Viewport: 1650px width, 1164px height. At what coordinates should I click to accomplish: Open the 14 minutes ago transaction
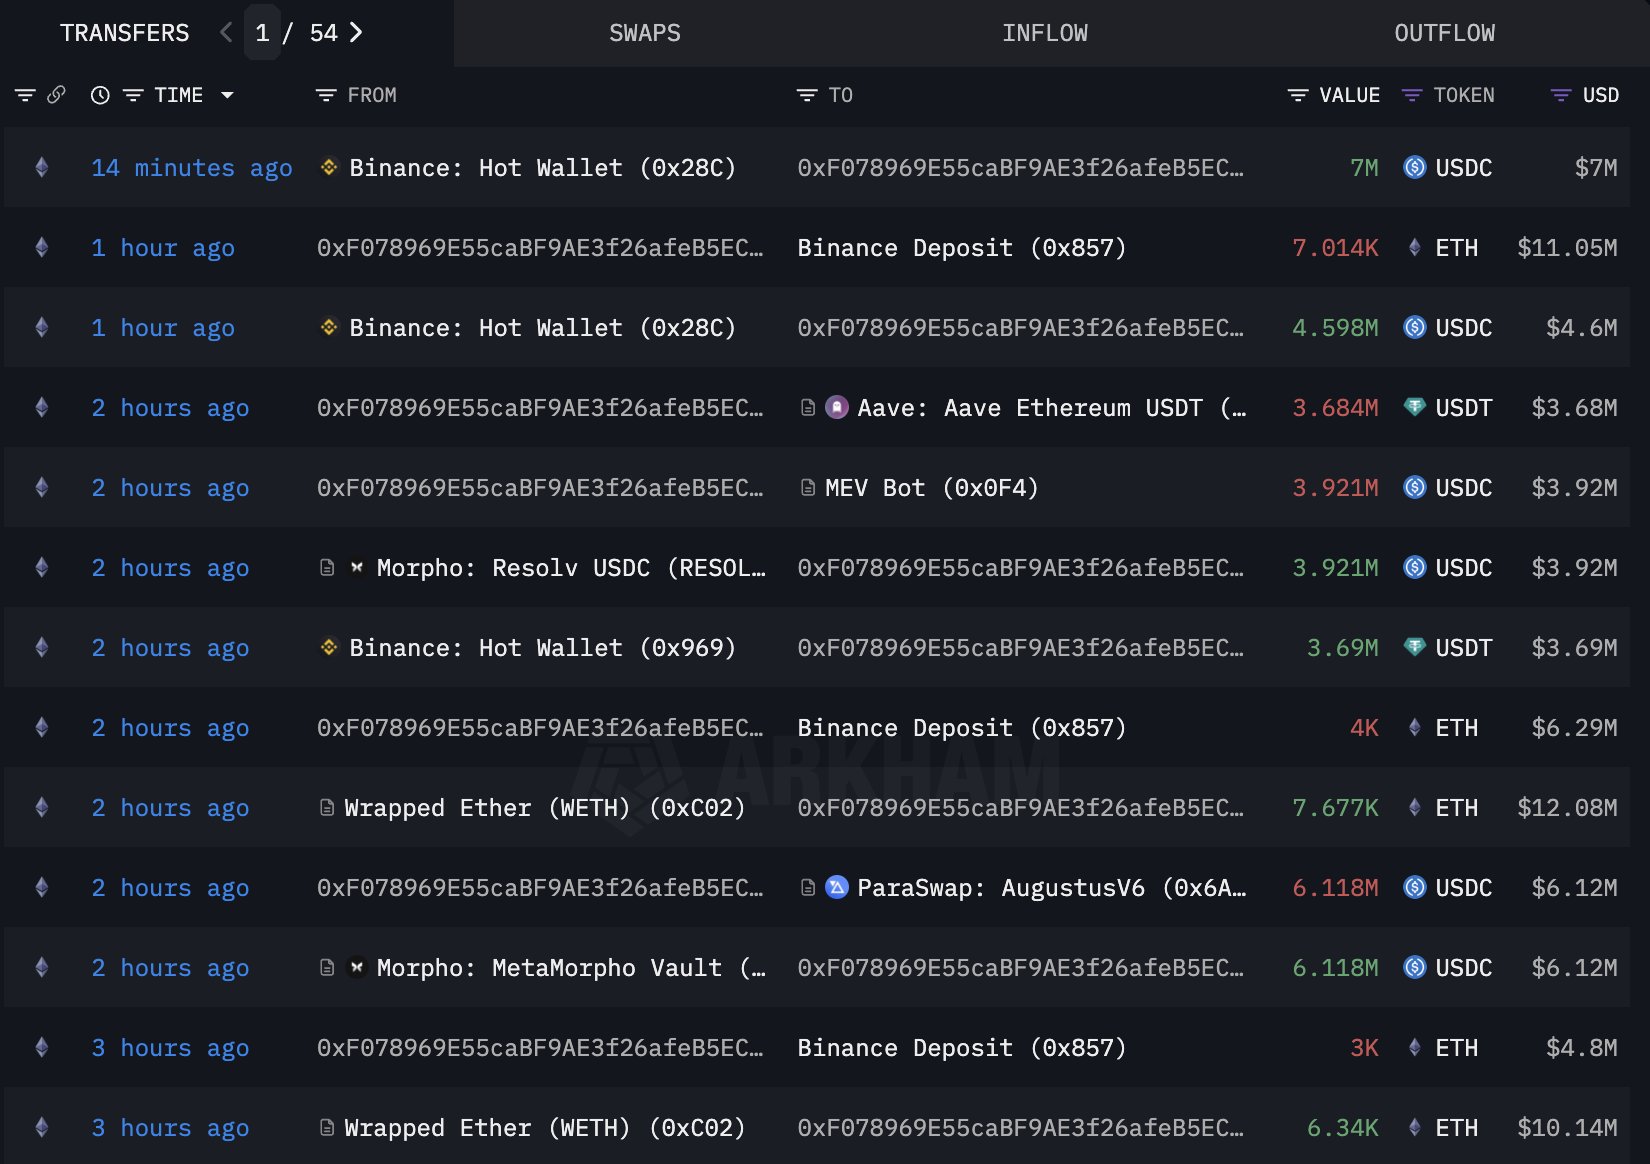tap(192, 167)
